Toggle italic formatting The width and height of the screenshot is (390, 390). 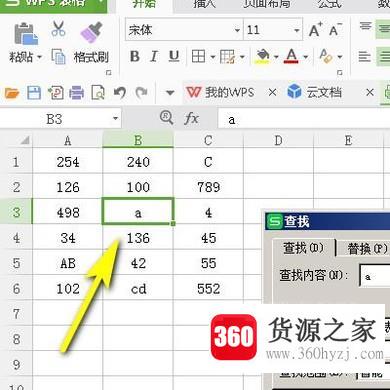pyautogui.click(x=154, y=57)
